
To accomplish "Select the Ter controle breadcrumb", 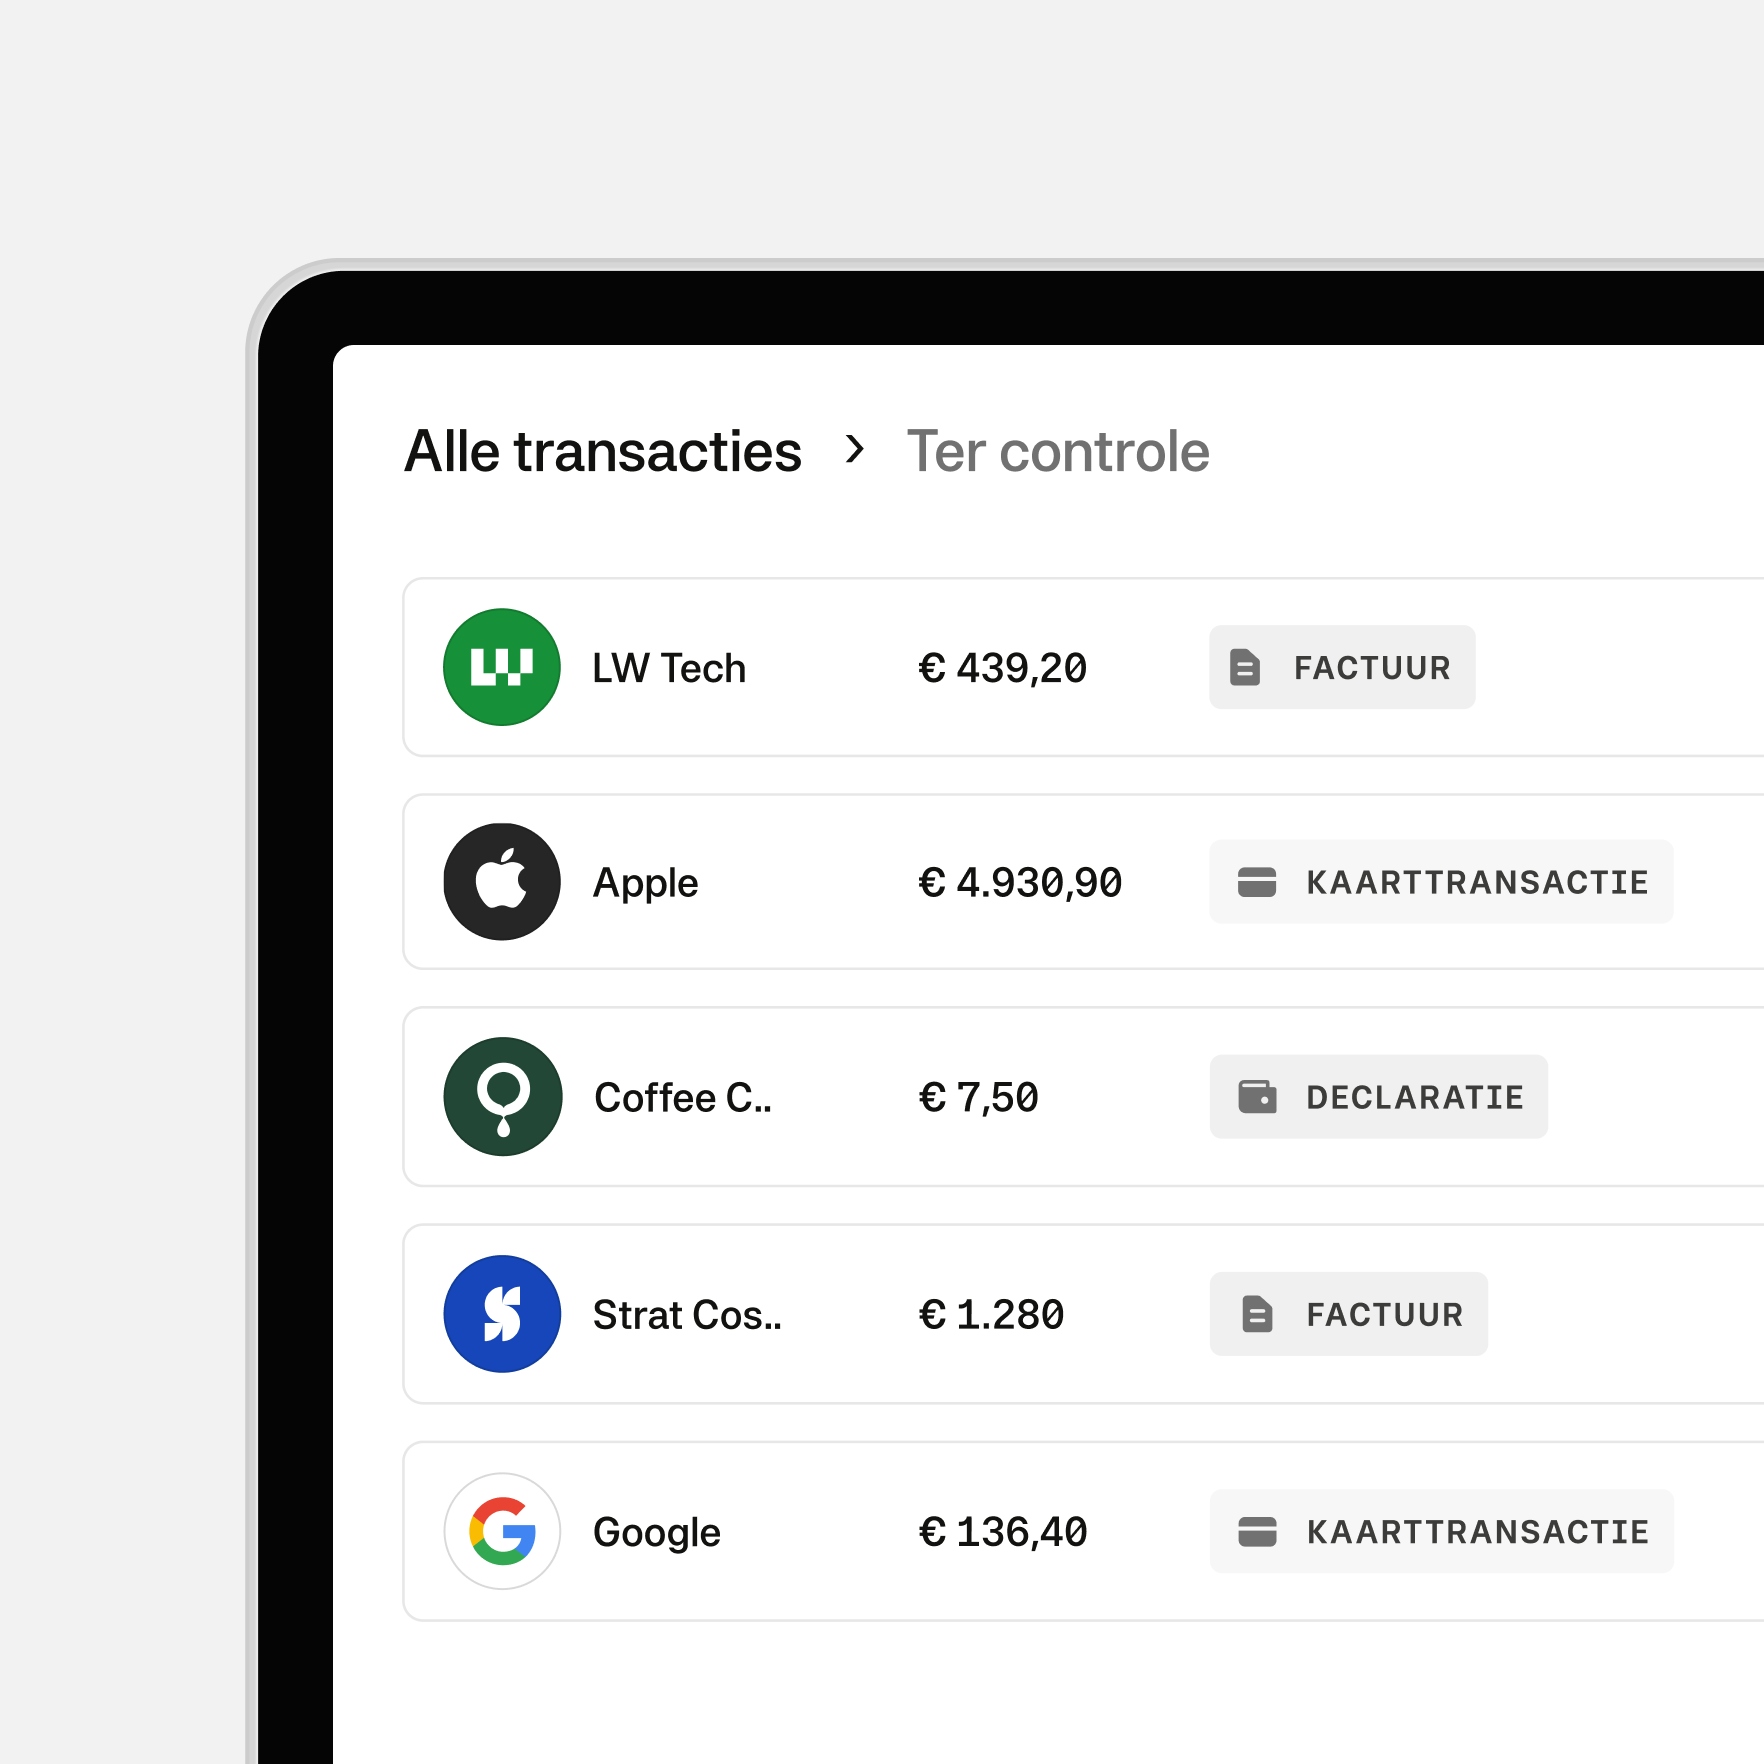I will click(1057, 451).
